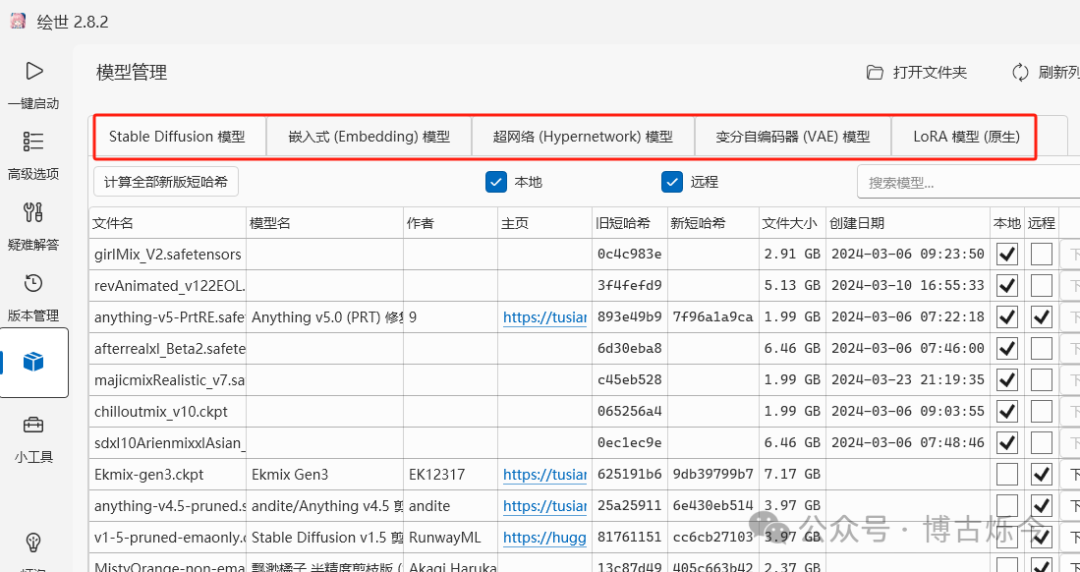
Task: Open the 一键启动 launch page
Action: [x=33, y=85]
